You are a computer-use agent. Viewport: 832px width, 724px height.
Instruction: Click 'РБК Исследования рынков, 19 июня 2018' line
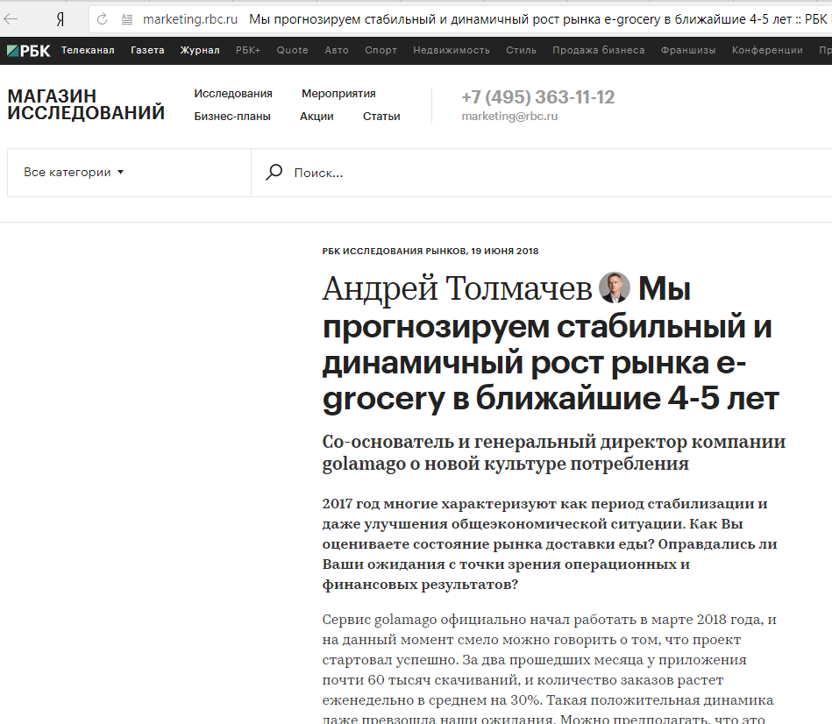click(430, 251)
